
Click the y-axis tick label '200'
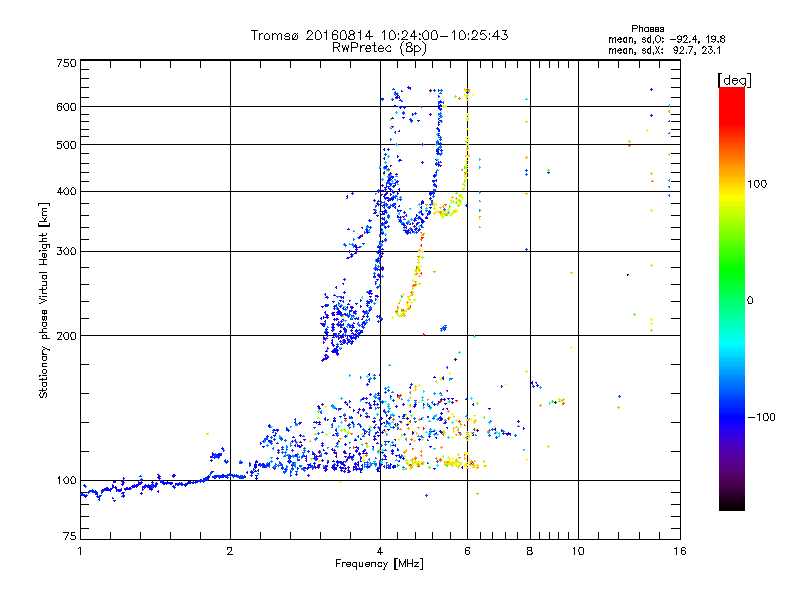[x=66, y=336]
